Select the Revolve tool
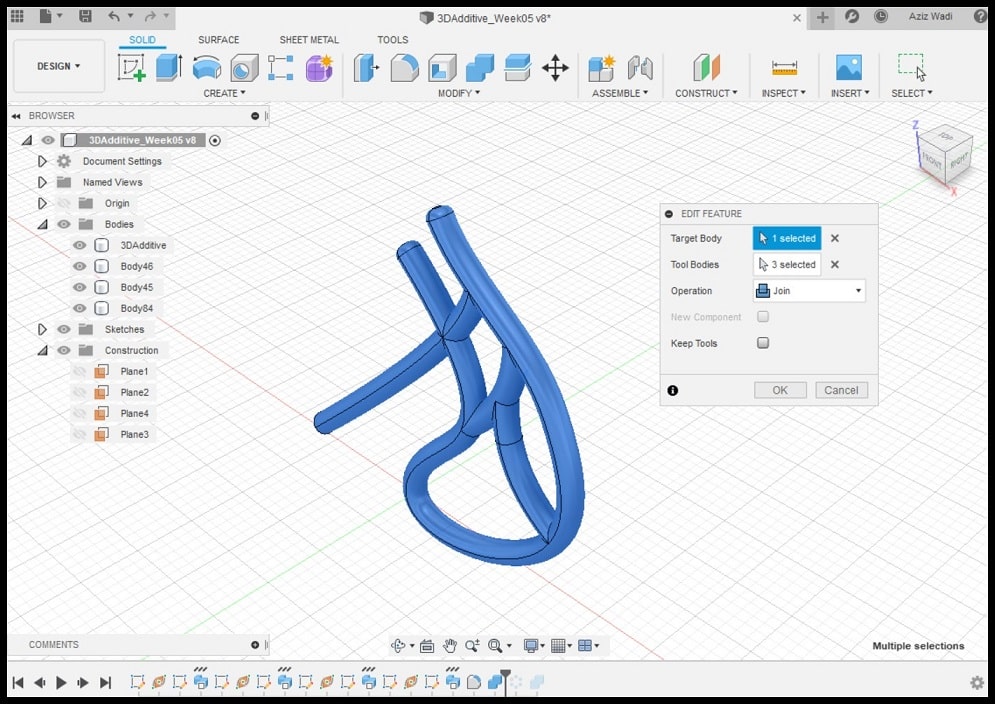 (x=207, y=67)
